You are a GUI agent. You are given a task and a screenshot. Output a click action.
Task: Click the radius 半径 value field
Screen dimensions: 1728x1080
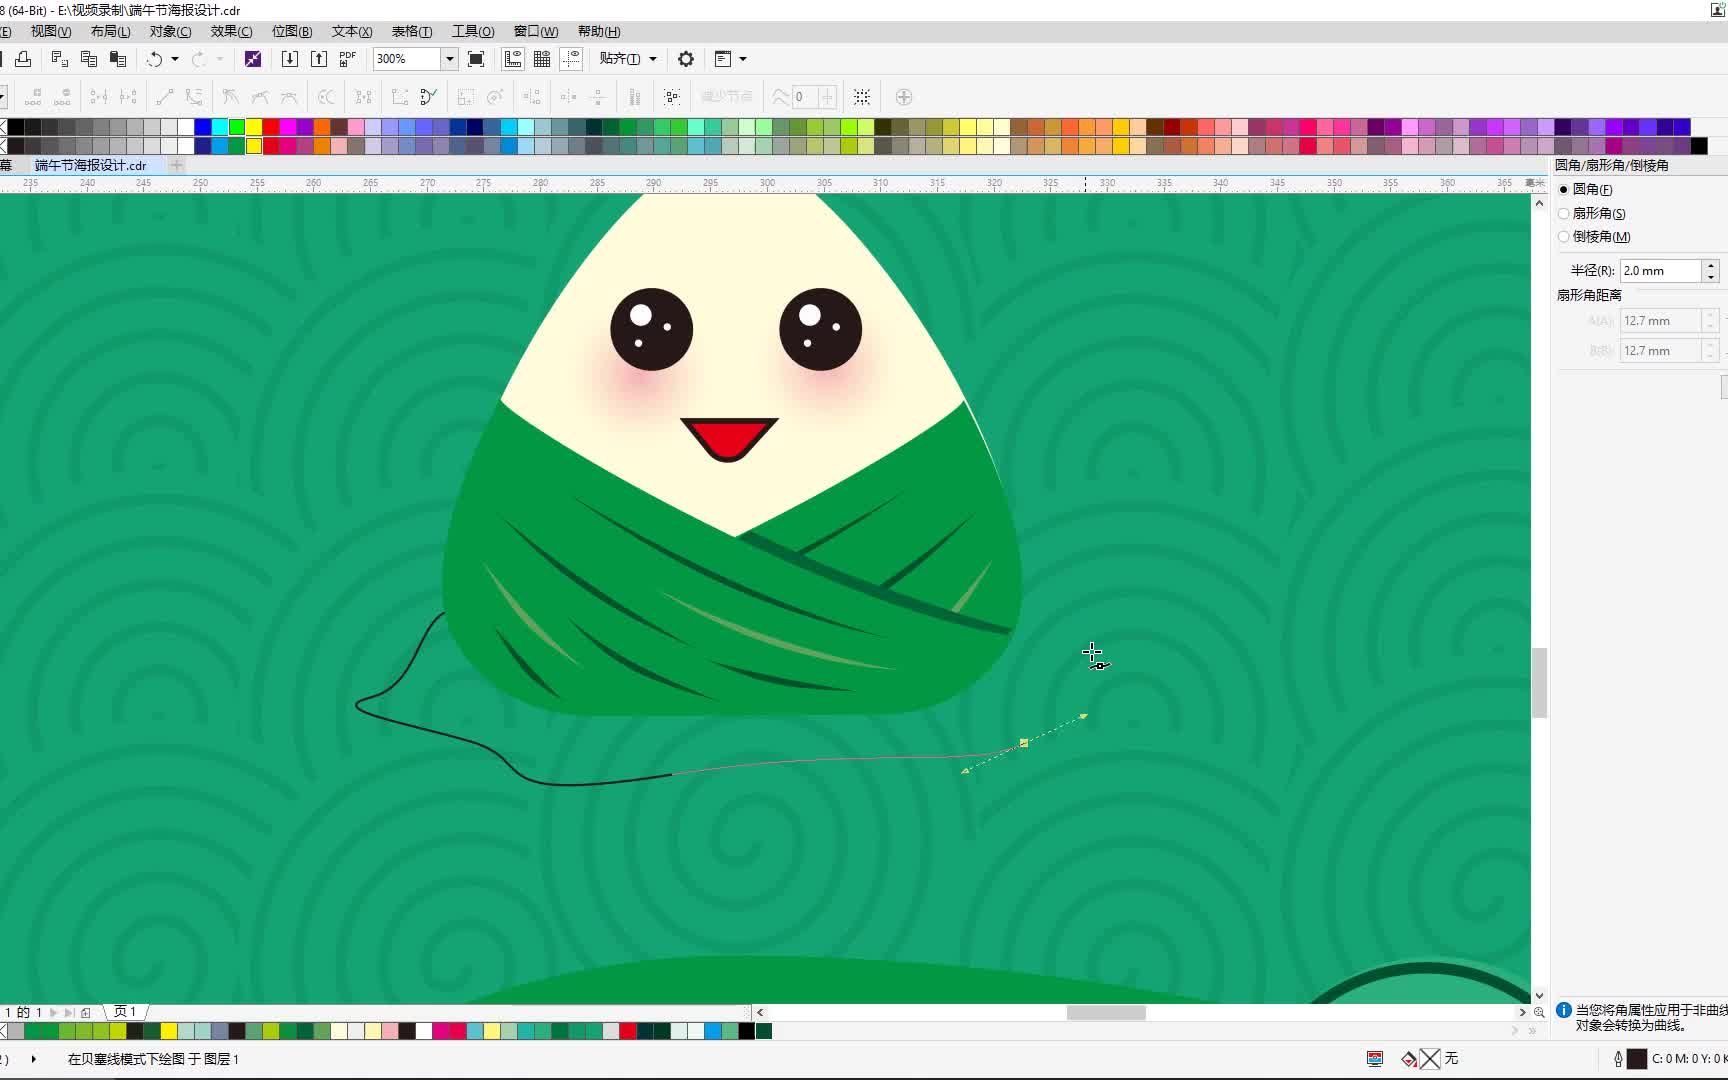click(1660, 271)
